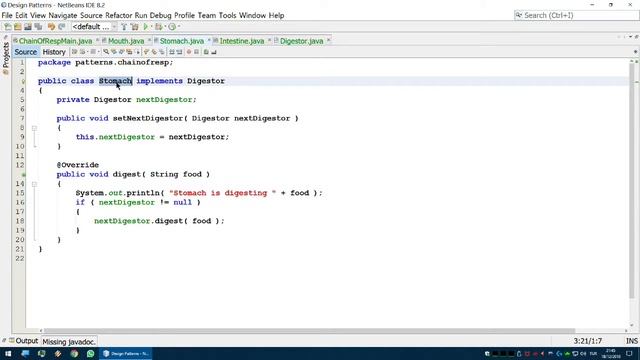640x360 pixels.
Task: Click the INS insert mode indicator
Action: coord(631,341)
